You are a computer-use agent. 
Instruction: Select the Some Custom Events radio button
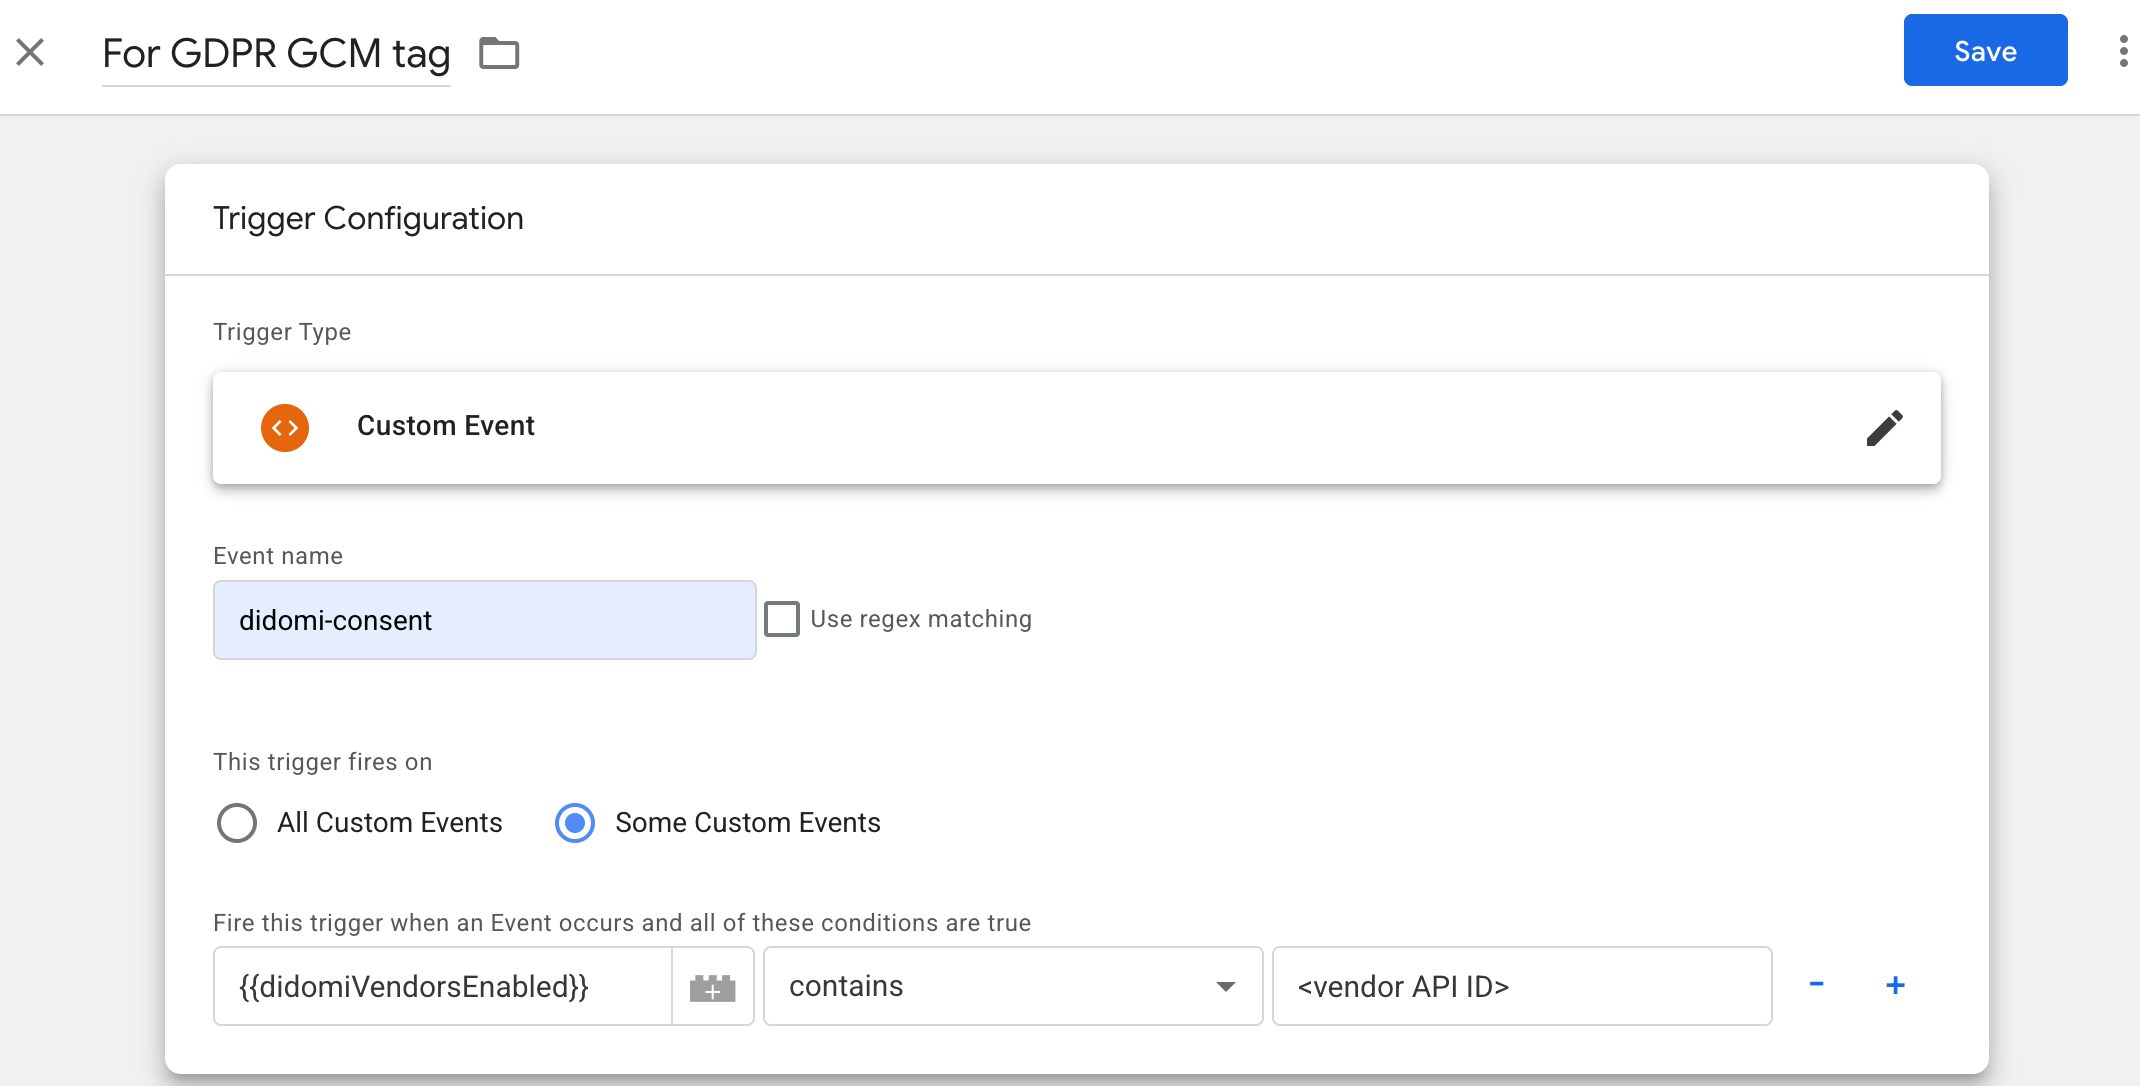(575, 823)
